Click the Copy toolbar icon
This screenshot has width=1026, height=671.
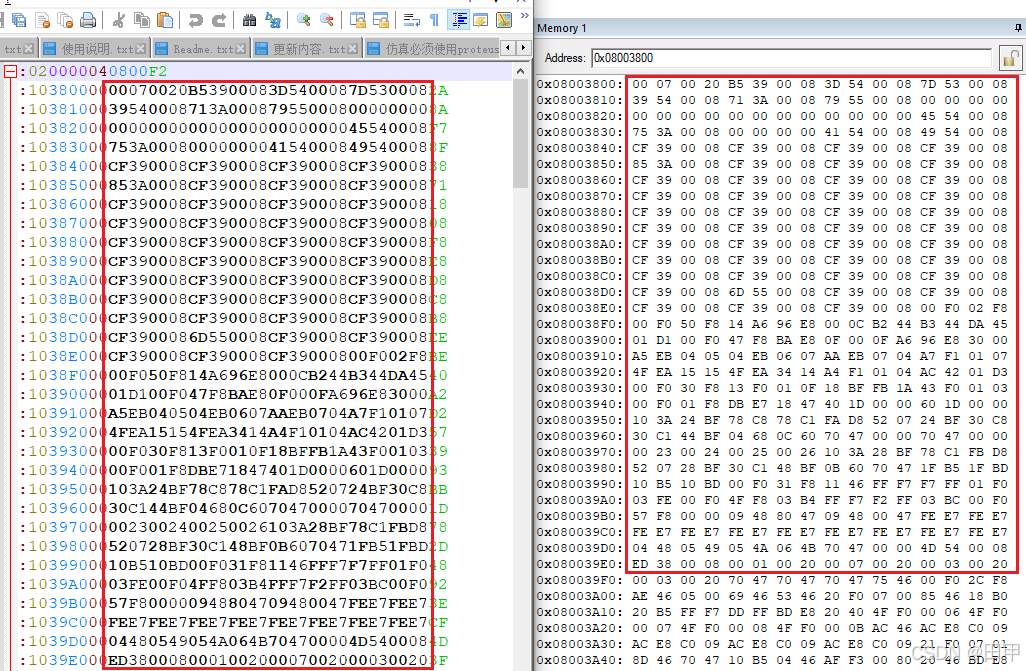click(x=142, y=20)
